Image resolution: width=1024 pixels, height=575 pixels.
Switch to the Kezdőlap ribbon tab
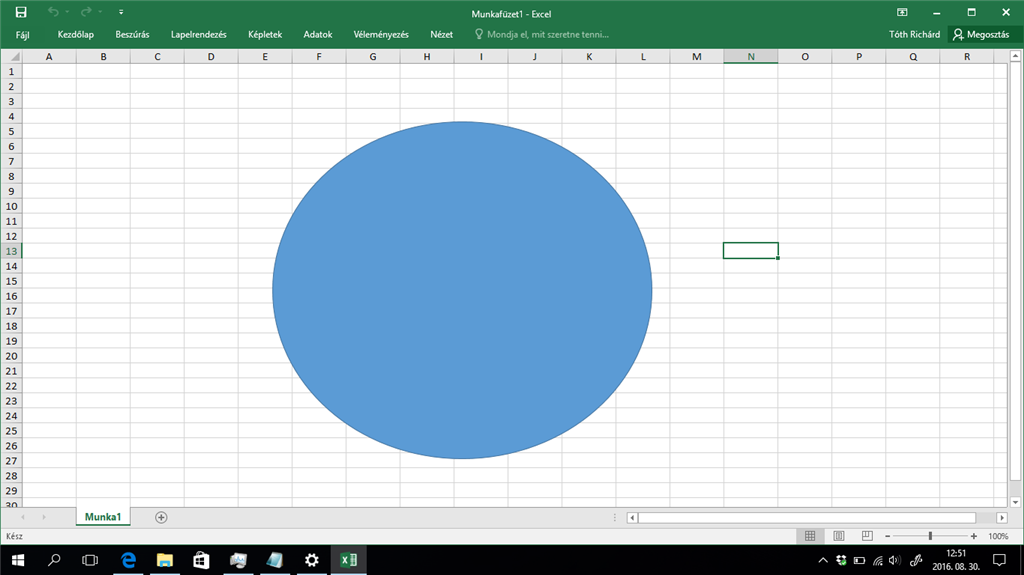pyautogui.click(x=76, y=35)
